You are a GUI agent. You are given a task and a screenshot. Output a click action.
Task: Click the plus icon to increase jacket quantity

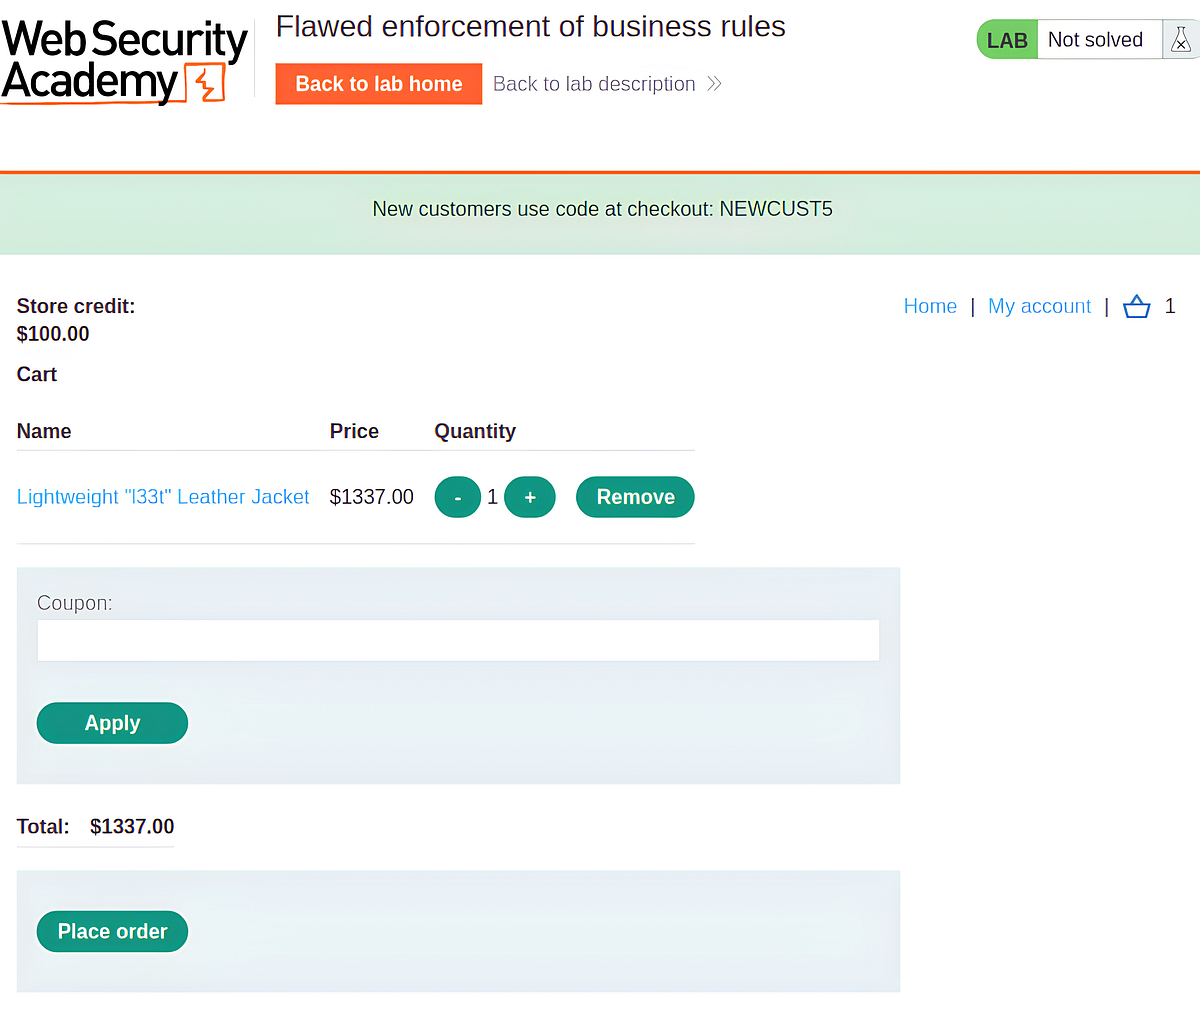pyautogui.click(x=530, y=497)
